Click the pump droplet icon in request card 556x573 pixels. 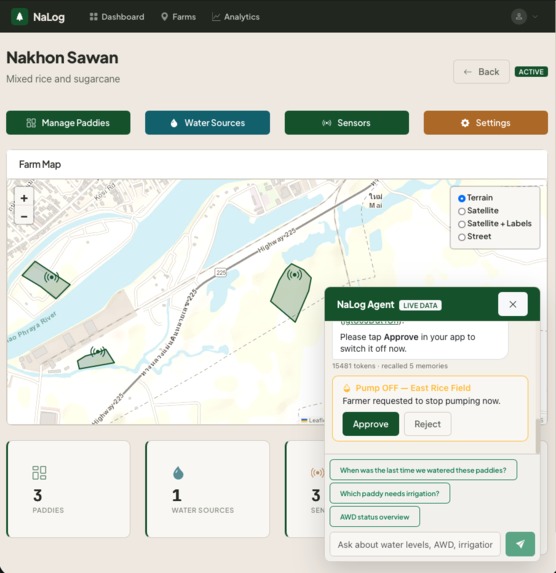(347, 388)
